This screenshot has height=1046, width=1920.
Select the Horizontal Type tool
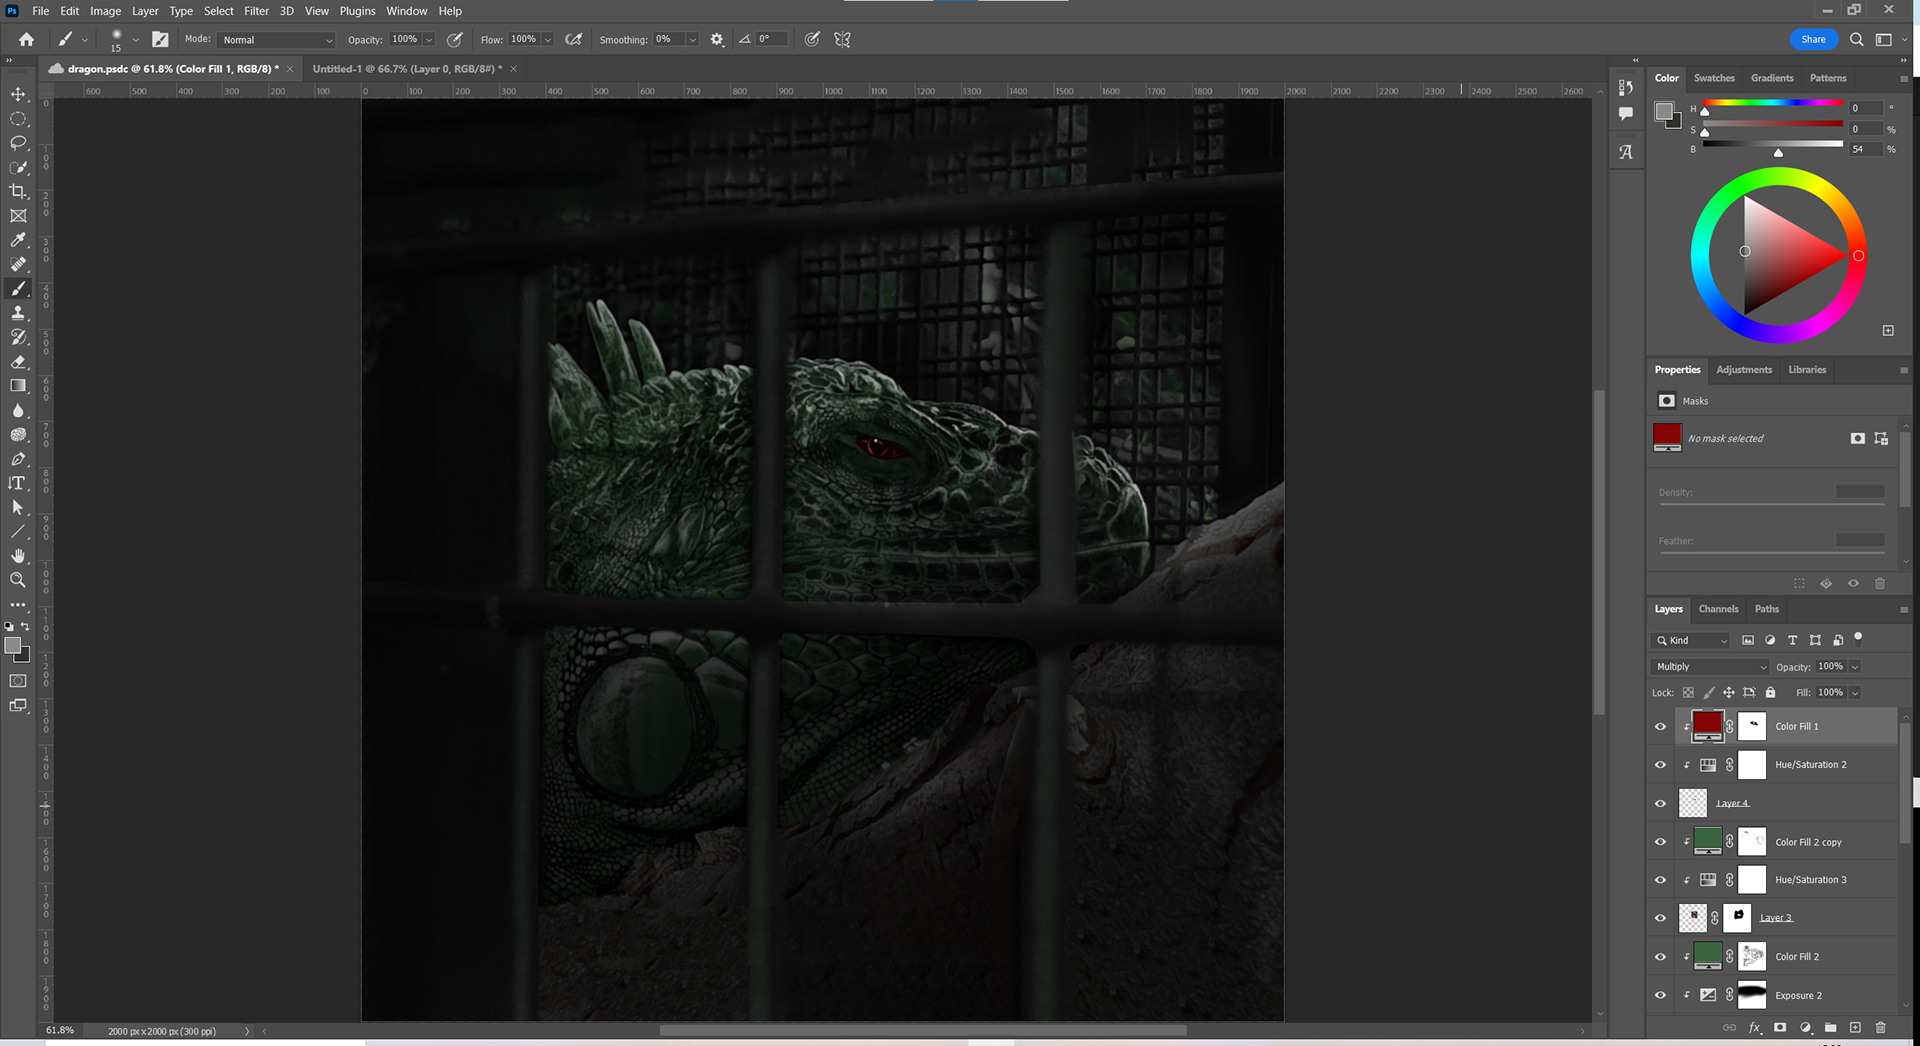[x=18, y=483]
